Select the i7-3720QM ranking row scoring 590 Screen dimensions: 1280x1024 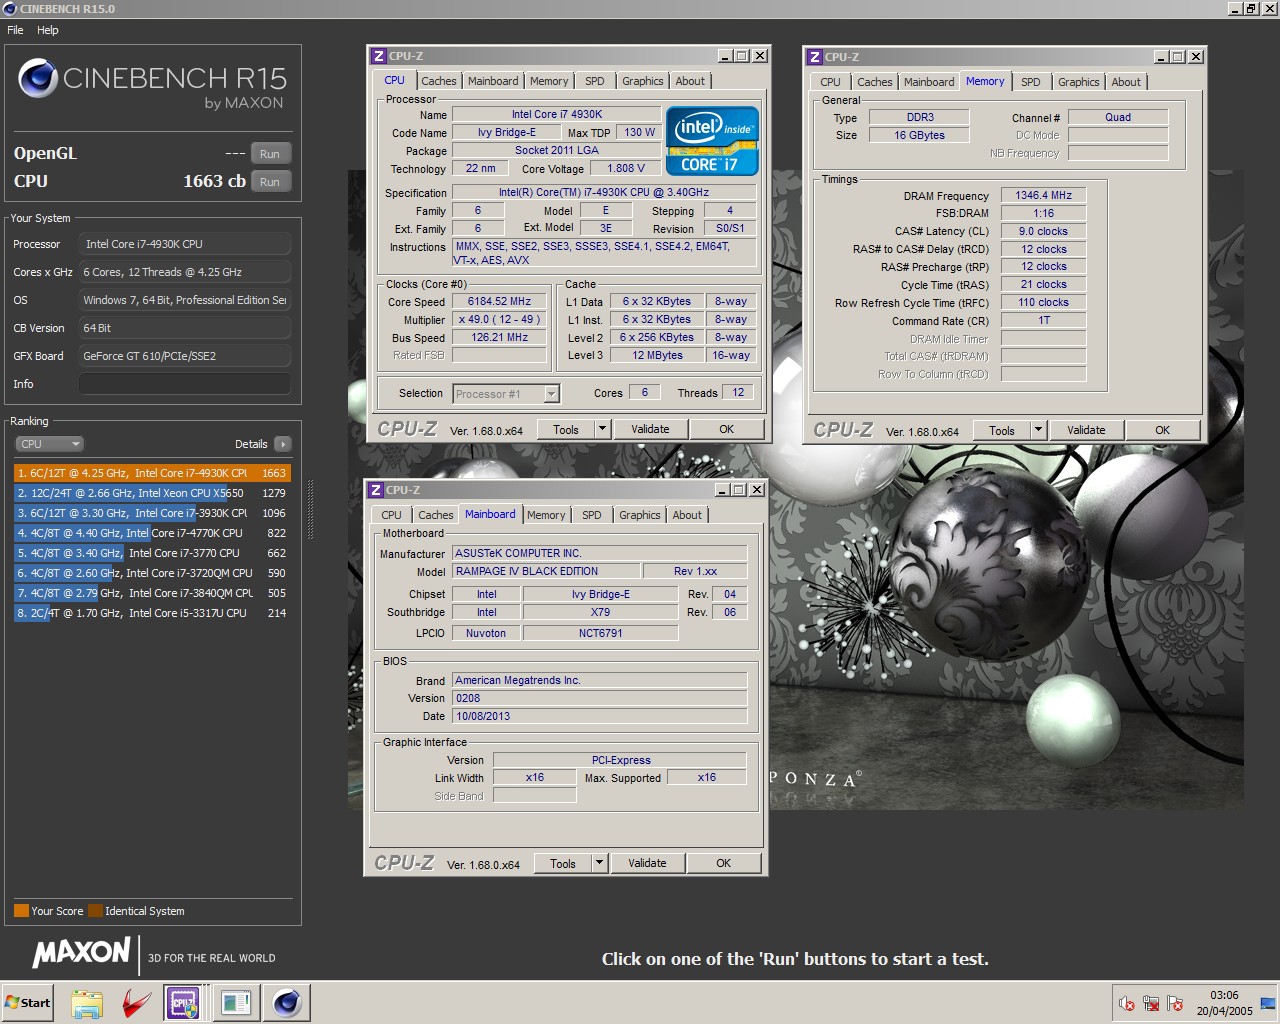click(152, 573)
